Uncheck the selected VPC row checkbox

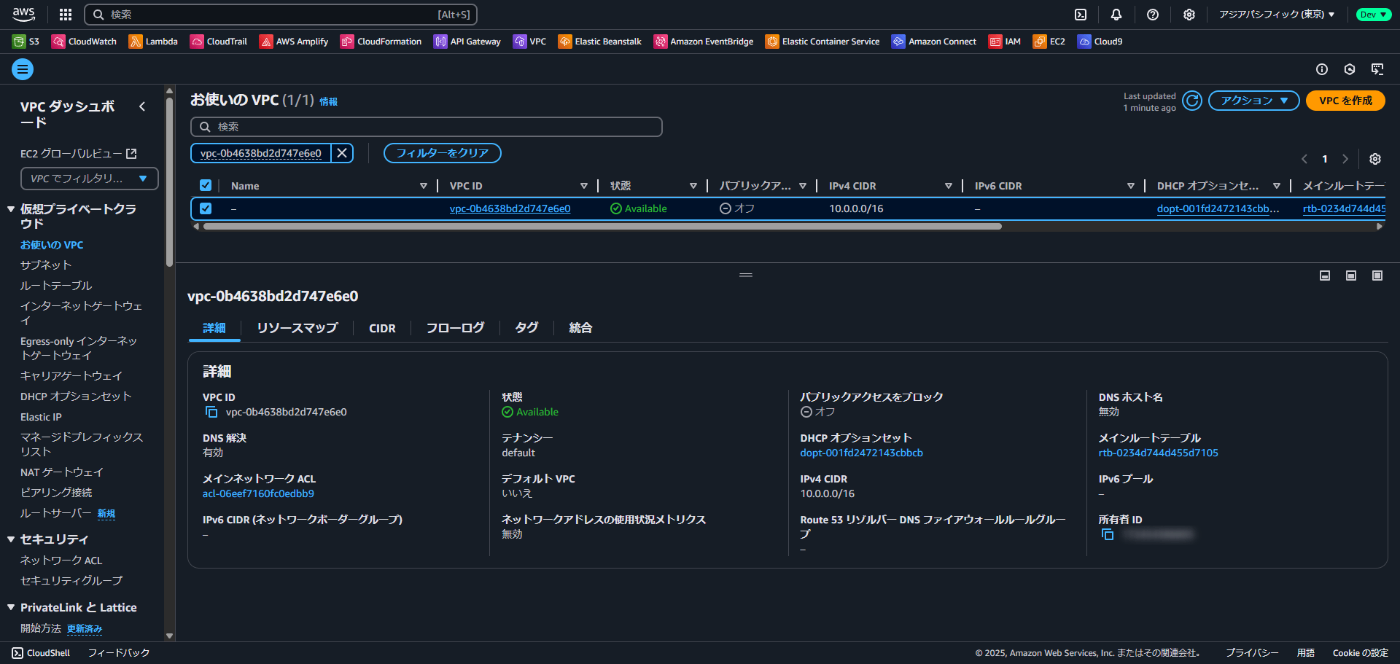click(x=206, y=208)
